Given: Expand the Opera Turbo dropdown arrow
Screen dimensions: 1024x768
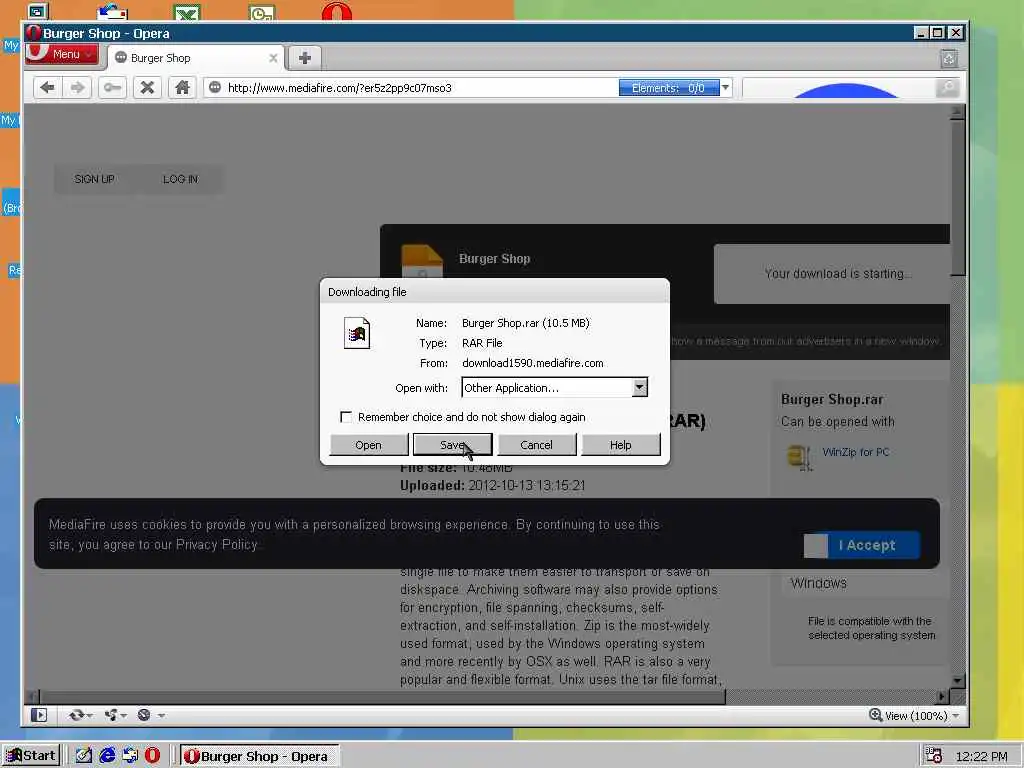Looking at the screenshot, I should [x=161, y=716].
